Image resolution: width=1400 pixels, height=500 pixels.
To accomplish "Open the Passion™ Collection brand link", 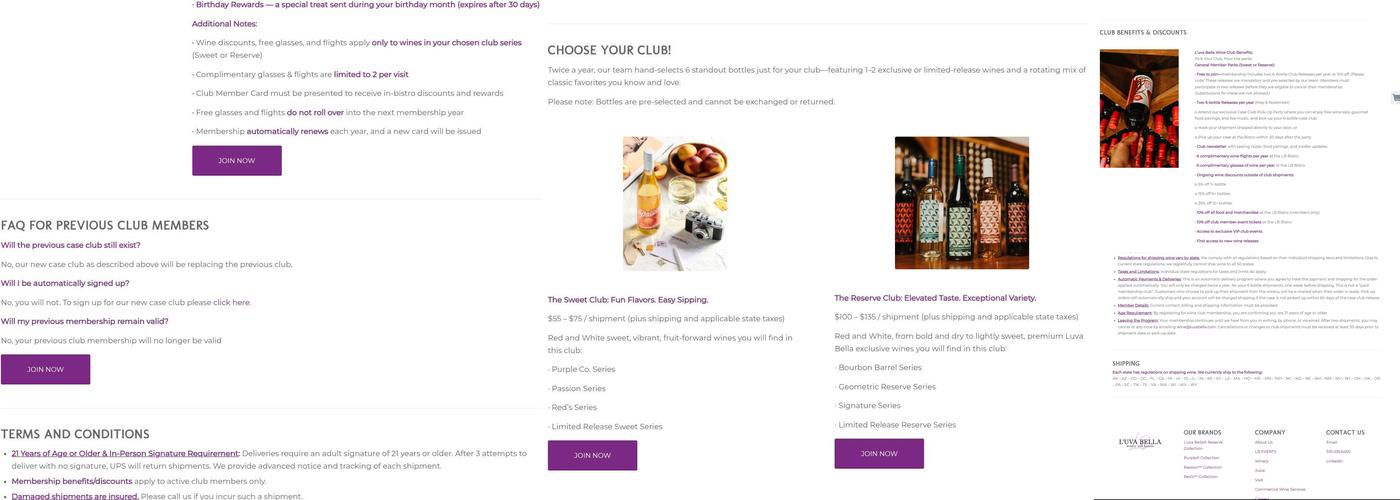I will [1202, 467].
